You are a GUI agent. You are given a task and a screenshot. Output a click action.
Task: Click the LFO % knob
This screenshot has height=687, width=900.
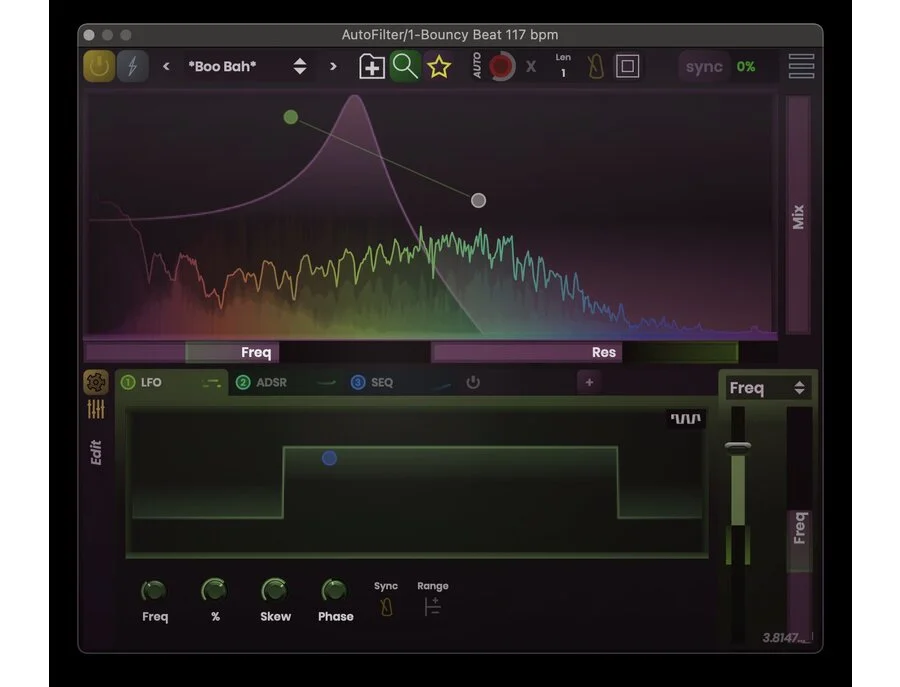click(x=214, y=590)
